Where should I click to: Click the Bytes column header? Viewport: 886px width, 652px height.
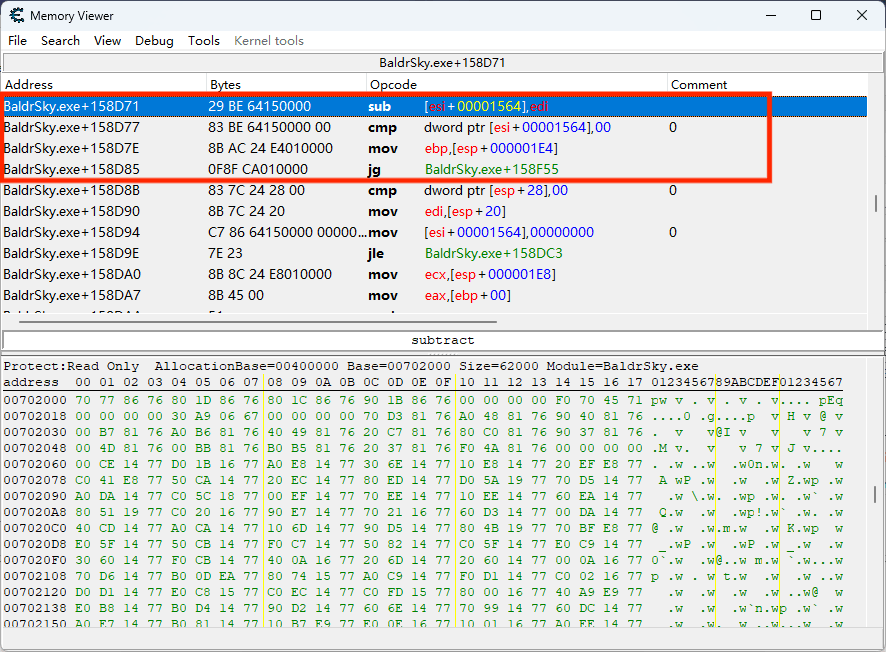point(286,85)
